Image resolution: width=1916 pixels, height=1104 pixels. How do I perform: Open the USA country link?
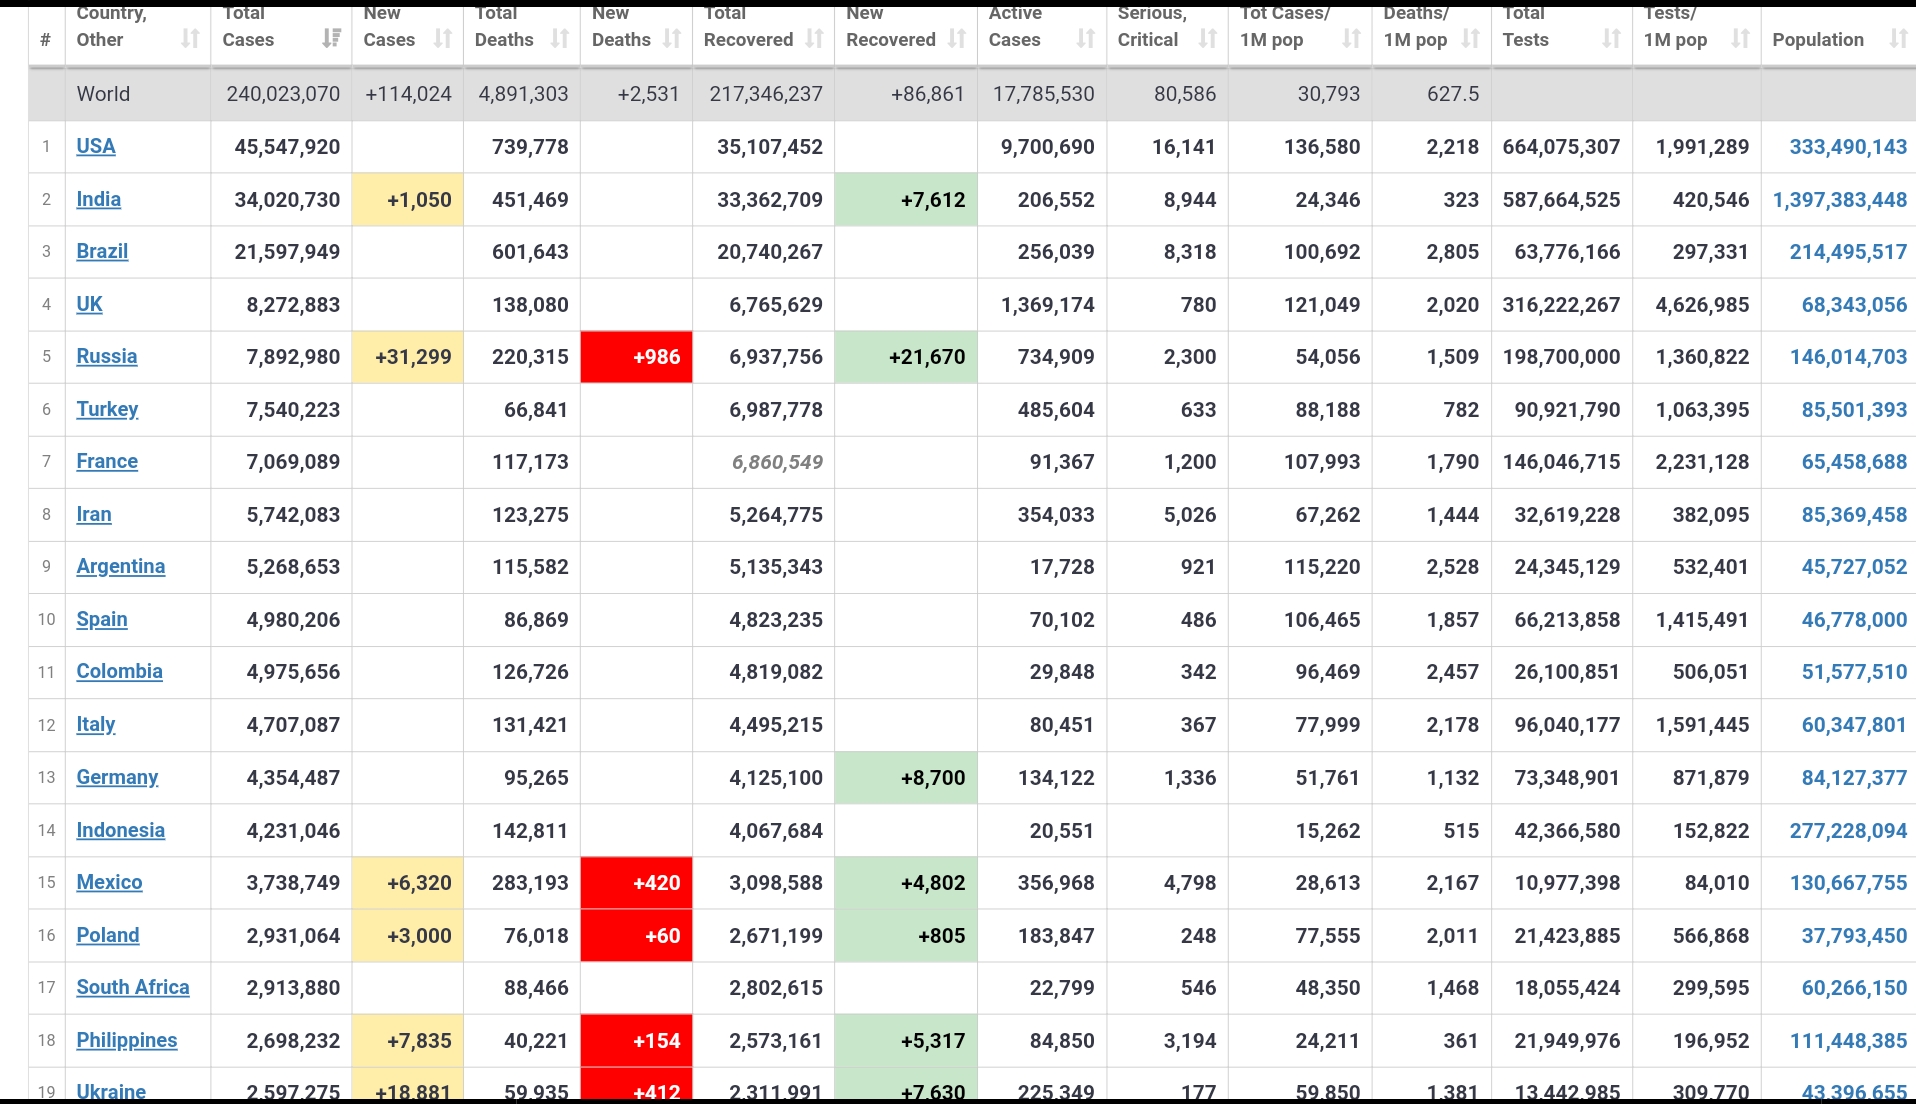tap(96, 146)
